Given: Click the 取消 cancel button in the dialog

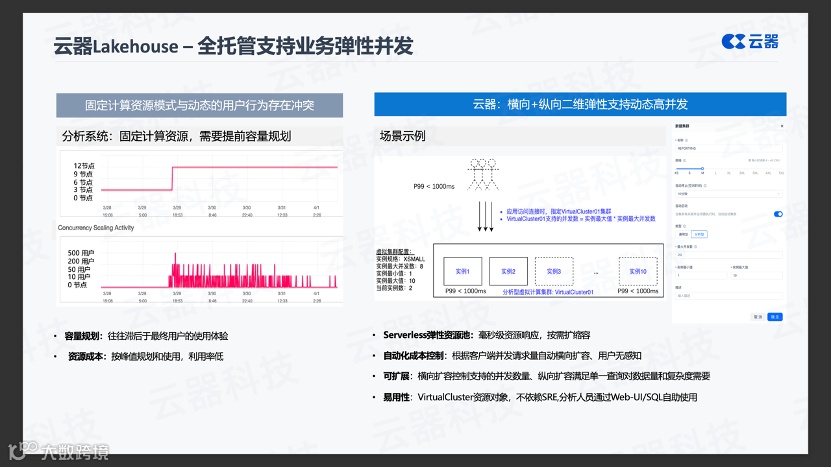Looking at the screenshot, I should pyautogui.click(x=758, y=317).
